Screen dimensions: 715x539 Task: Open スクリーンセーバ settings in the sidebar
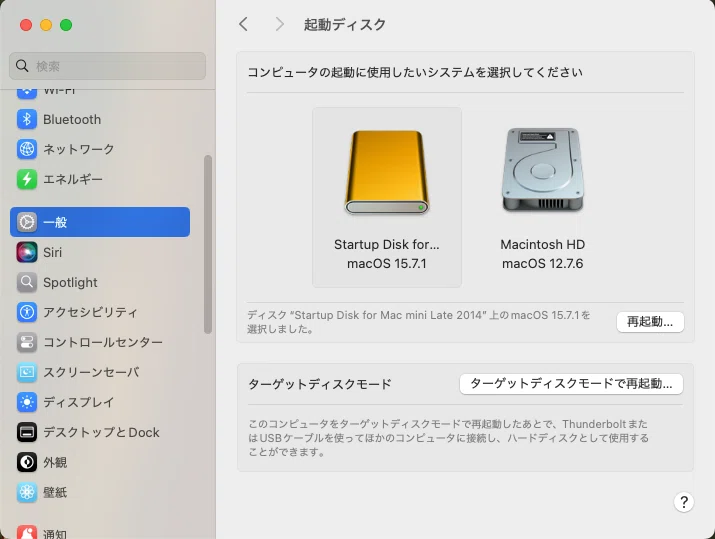(x=100, y=372)
